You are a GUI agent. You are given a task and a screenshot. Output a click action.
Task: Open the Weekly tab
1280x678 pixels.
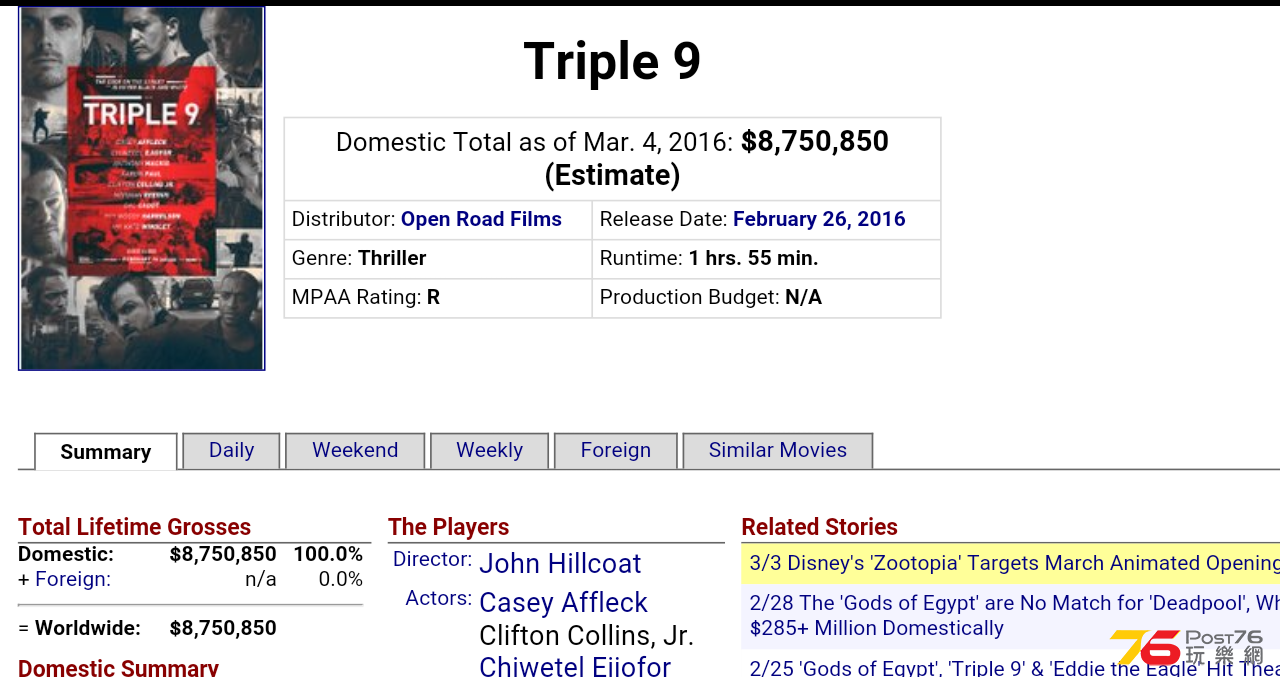(489, 450)
